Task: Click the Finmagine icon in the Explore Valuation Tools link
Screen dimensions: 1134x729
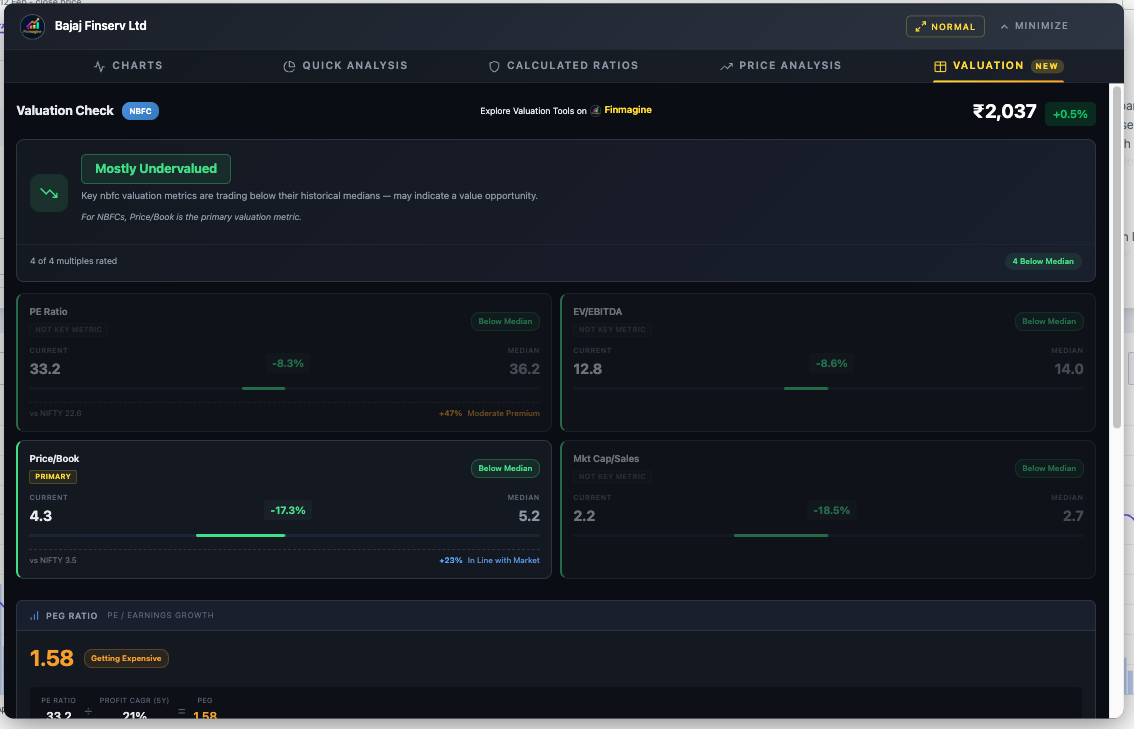Action: pyautogui.click(x=596, y=110)
